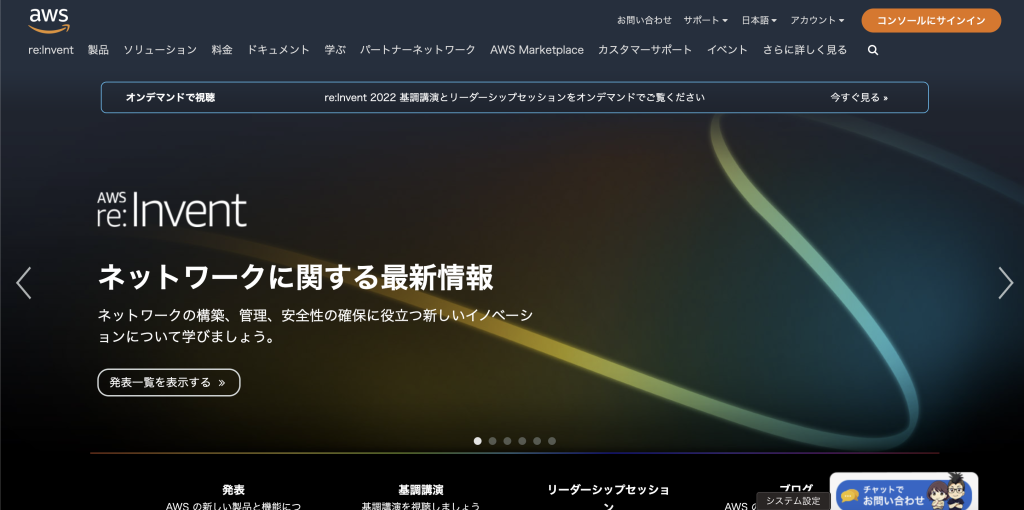
Task: Open the チャットでお問い合わせ chat widget
Action: point(904,491)
